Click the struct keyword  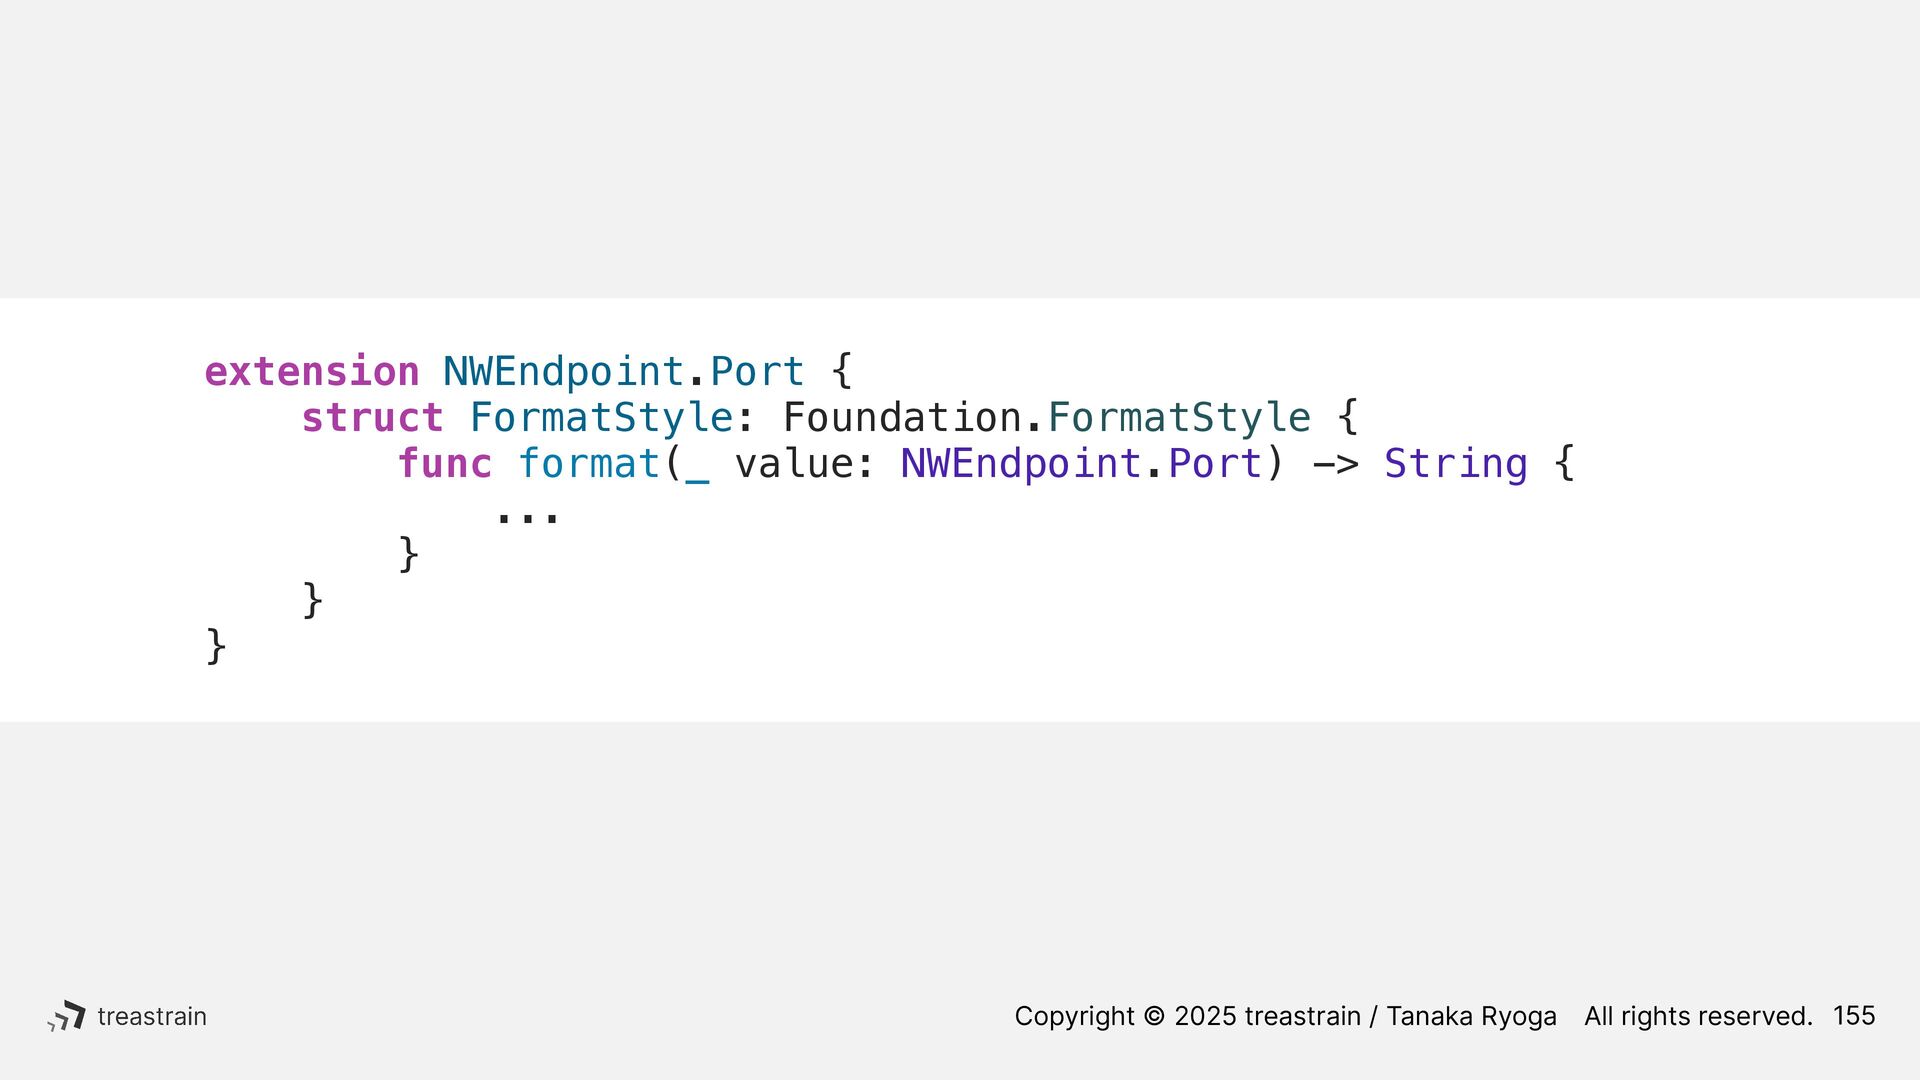(x=372, y=418)
